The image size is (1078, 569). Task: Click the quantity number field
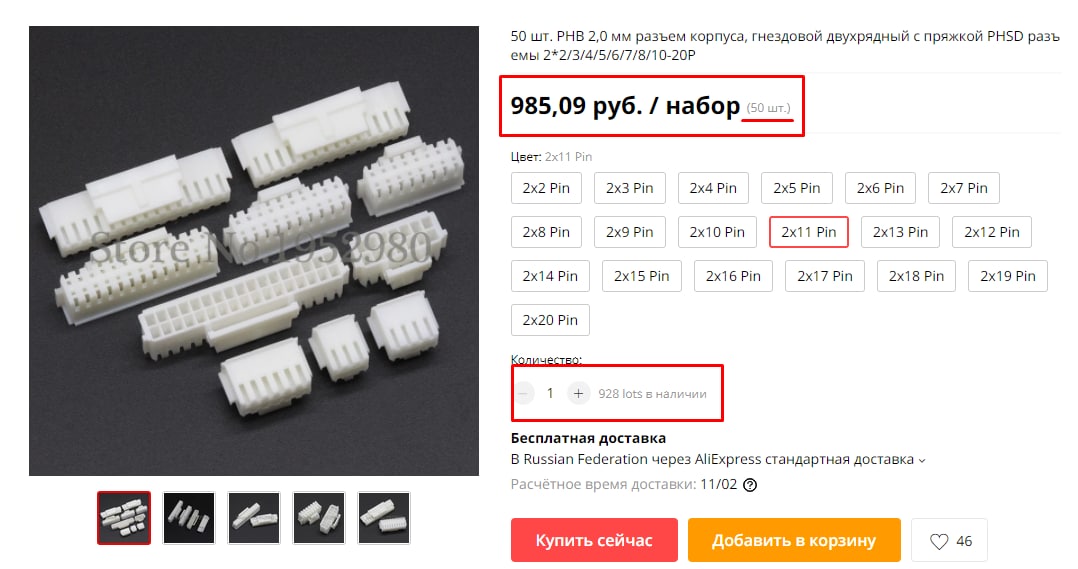(x=550, y=393)
